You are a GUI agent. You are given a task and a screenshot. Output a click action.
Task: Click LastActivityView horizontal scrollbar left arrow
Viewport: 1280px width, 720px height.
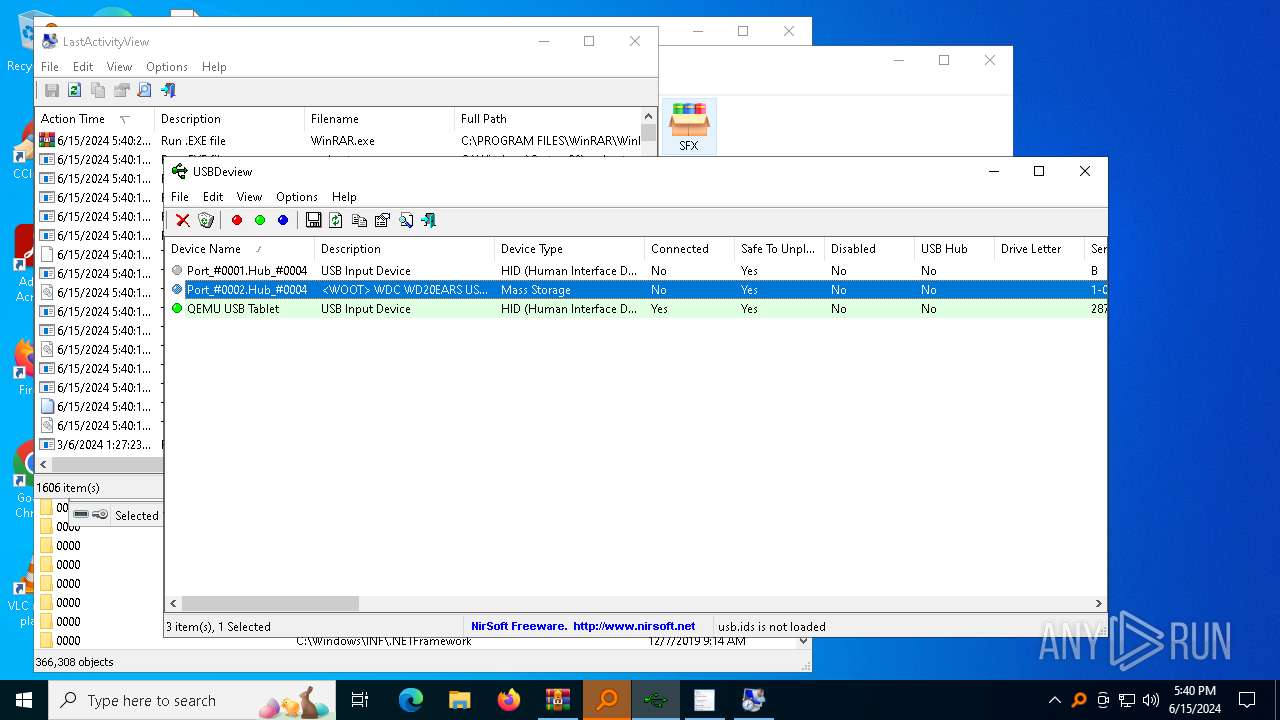(x=43, y=465)
